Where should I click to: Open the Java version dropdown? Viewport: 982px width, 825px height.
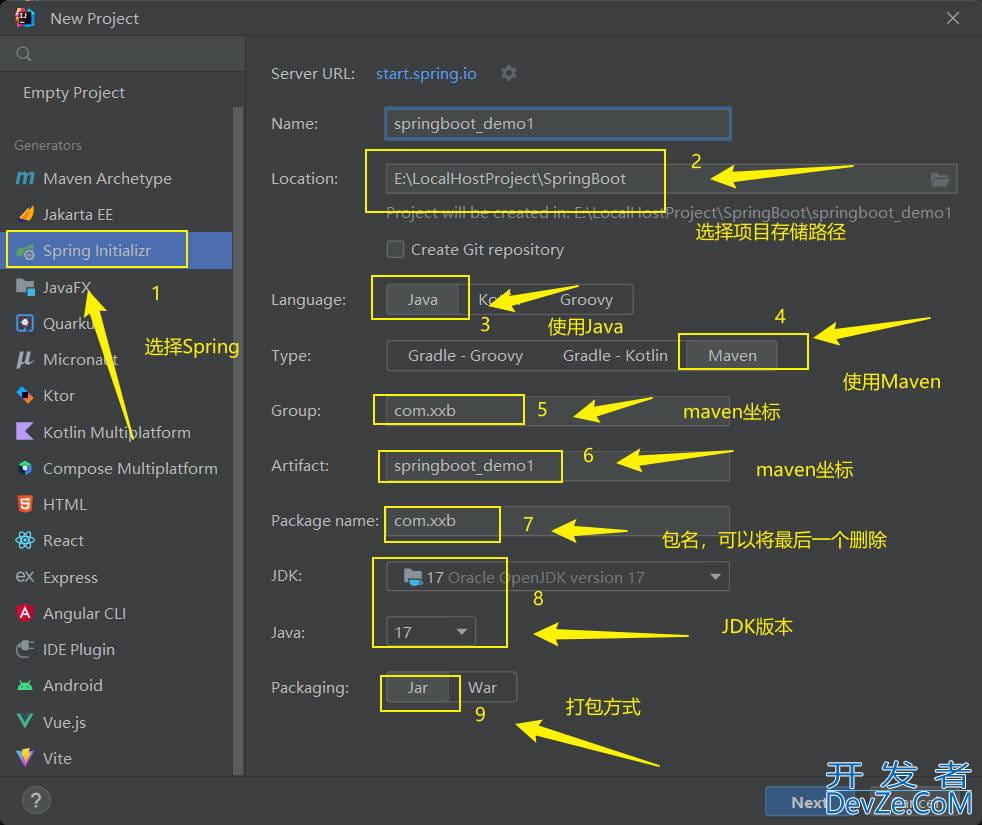[431, 632]
